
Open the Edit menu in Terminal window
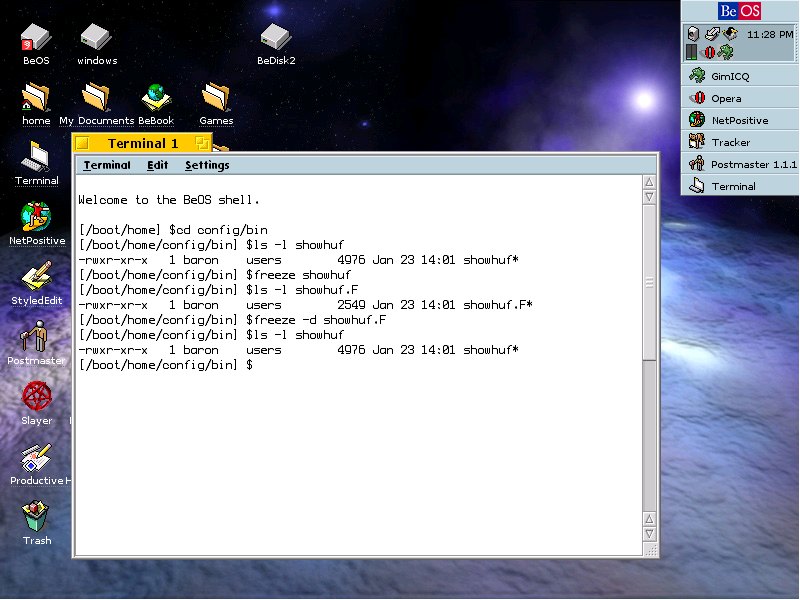157,165
